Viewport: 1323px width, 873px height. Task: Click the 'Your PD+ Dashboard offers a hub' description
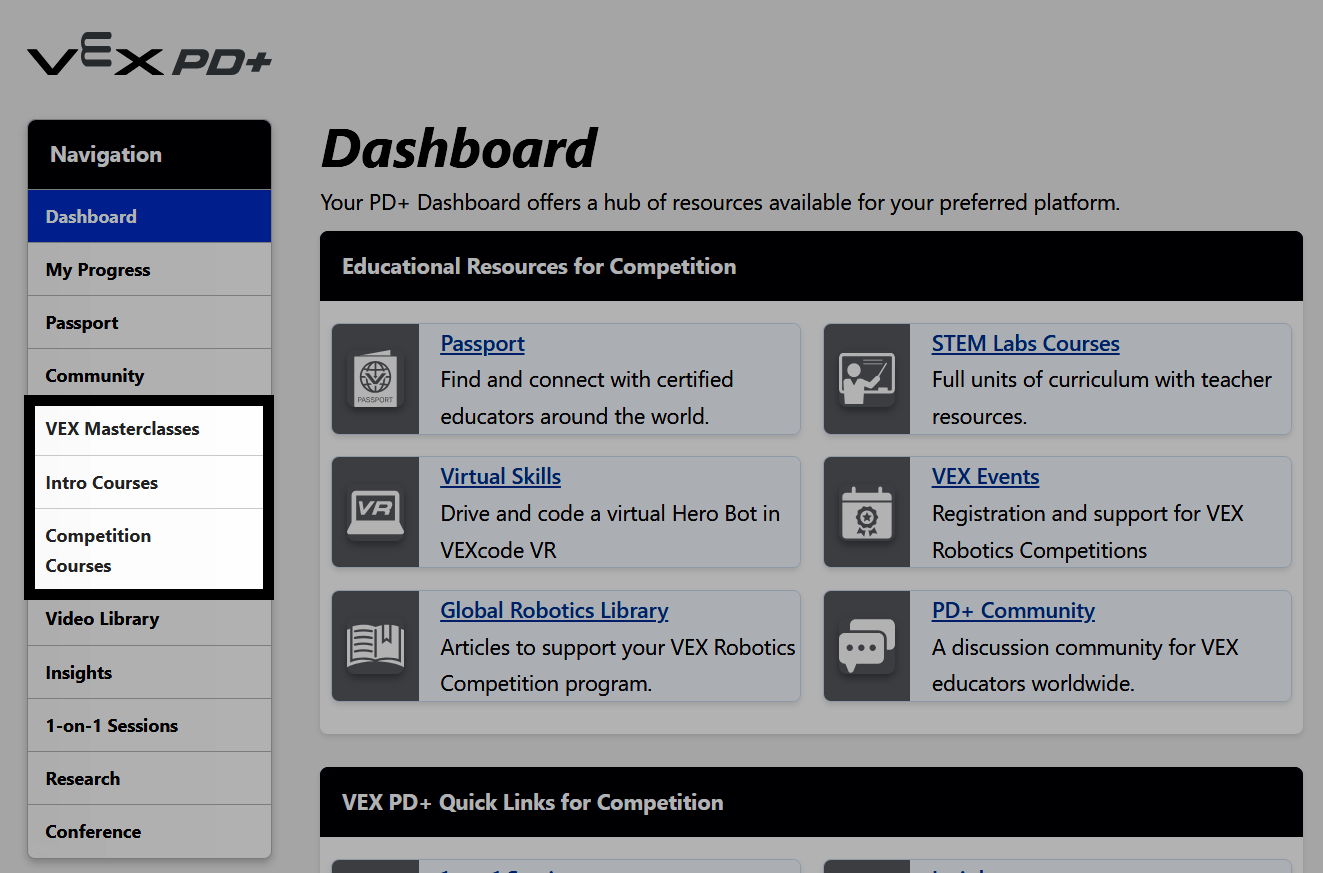click(x=720, y=202)
